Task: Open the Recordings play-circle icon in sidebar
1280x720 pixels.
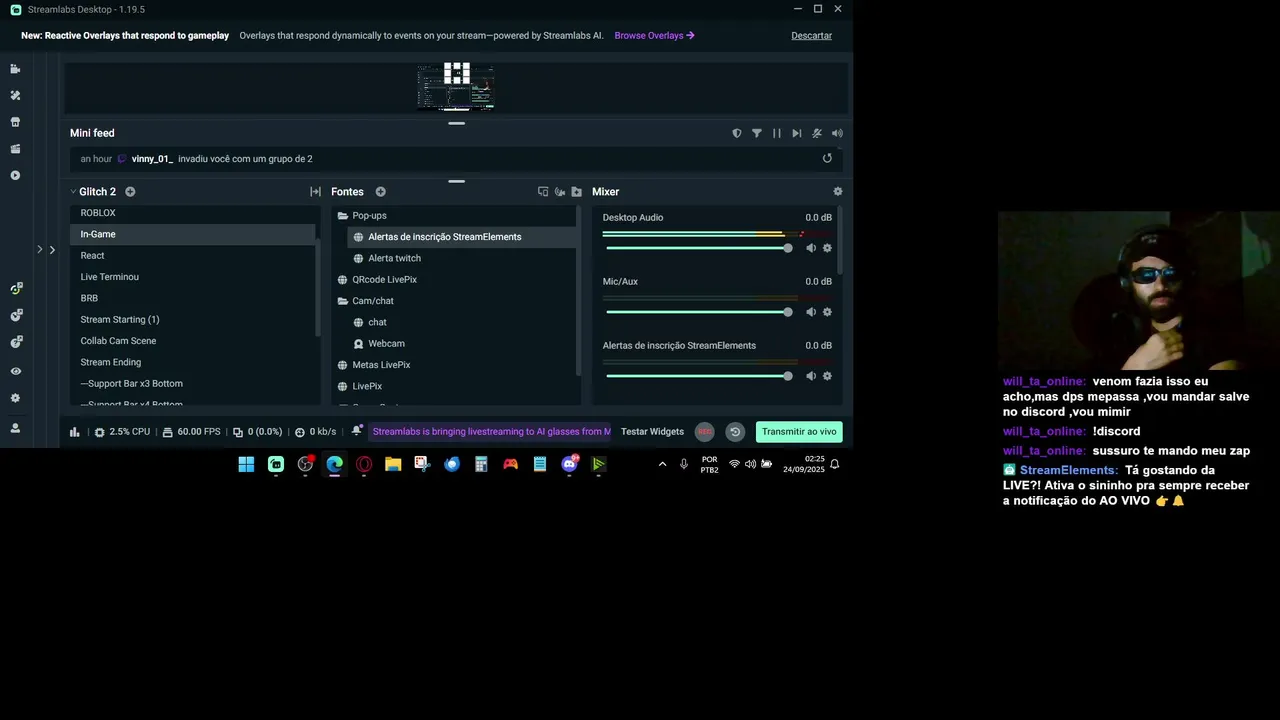Action: (x=15, y=175)
